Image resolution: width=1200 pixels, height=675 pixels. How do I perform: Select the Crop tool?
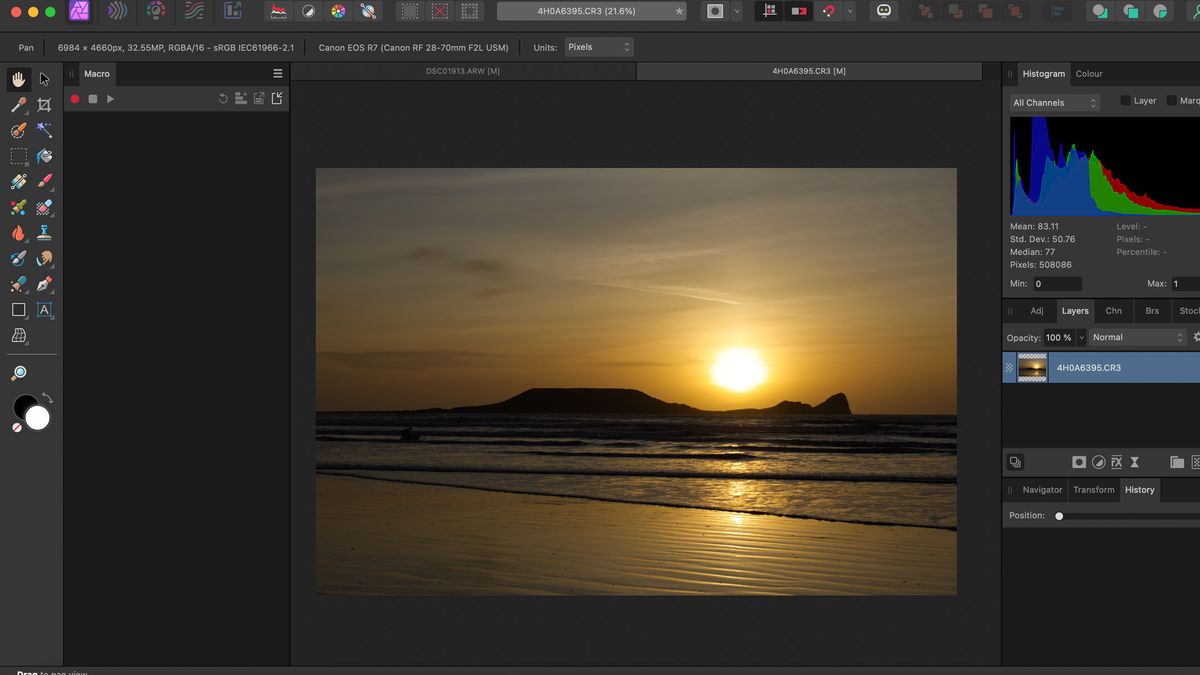(44, 105)
